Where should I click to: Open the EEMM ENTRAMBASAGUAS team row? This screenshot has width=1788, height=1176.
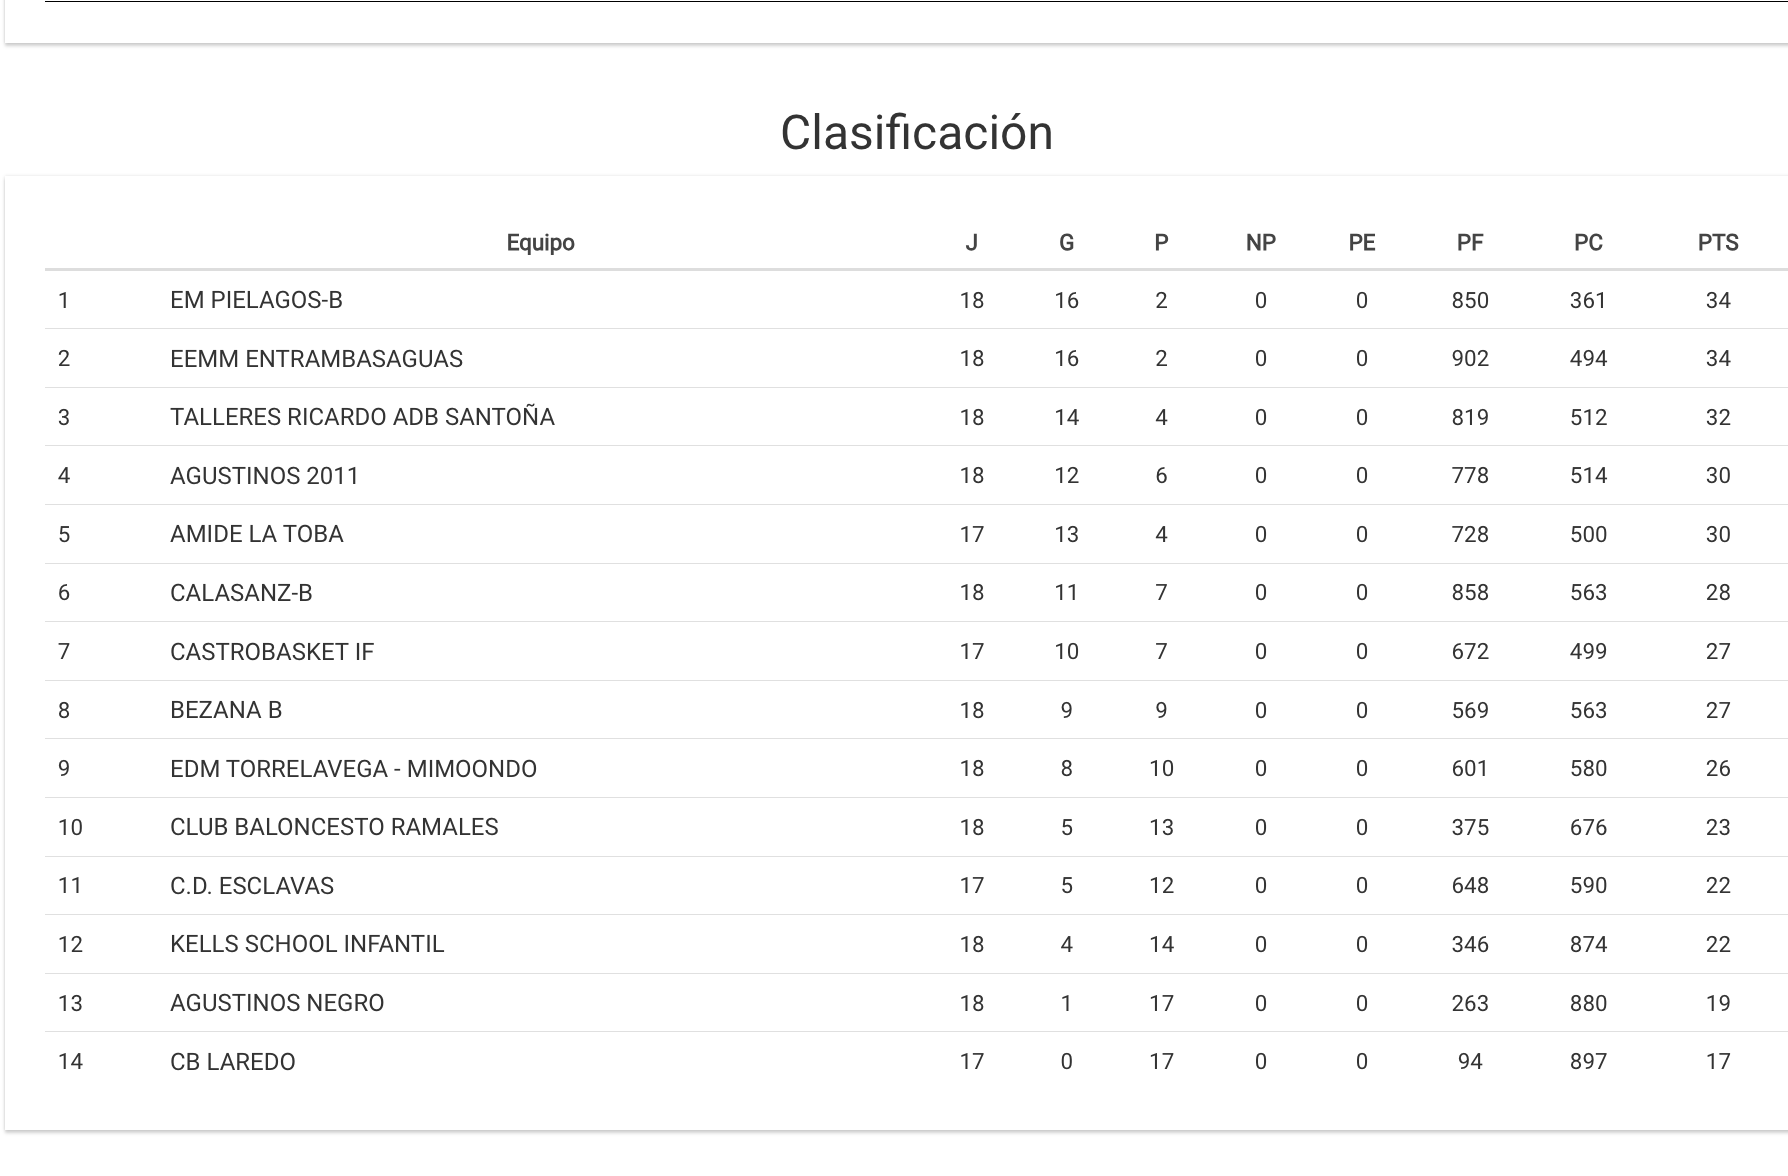point(316,359)
